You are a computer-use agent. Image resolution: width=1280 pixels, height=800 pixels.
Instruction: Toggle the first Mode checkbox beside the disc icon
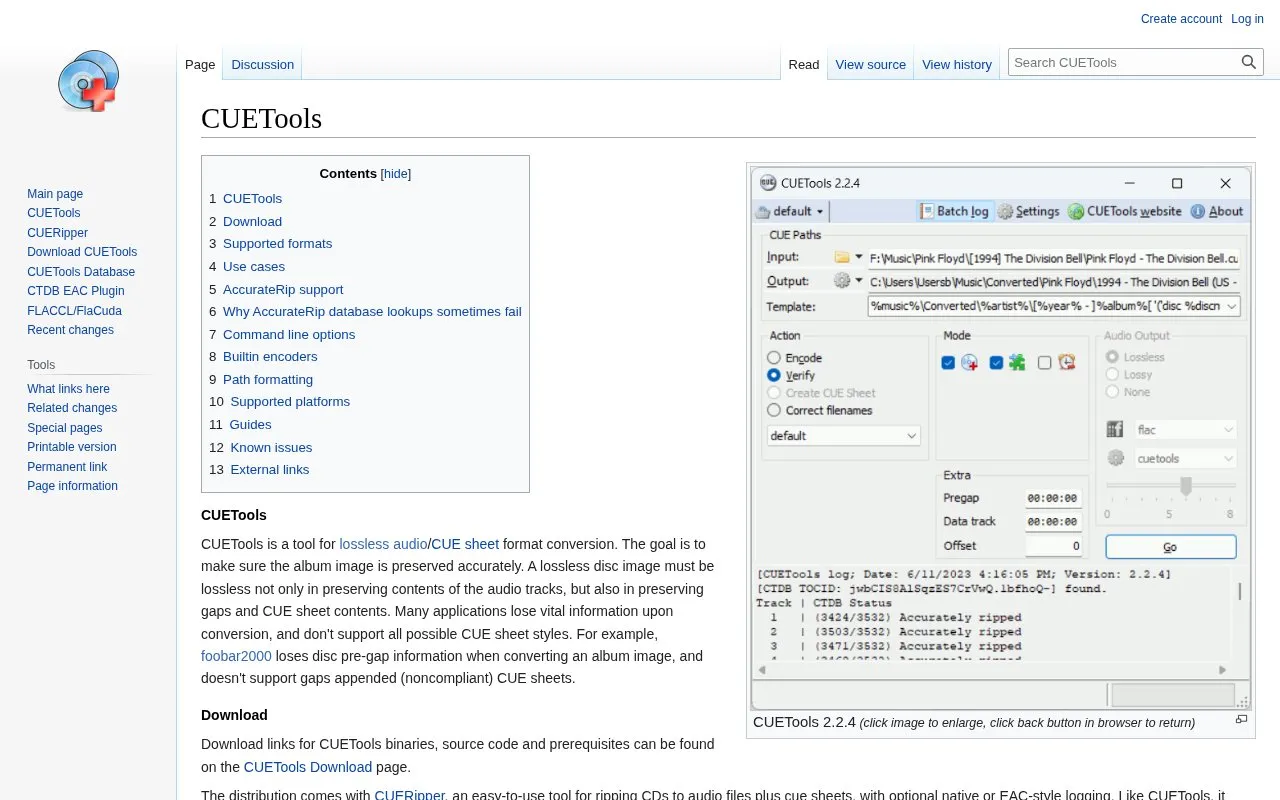click(948, 363)
